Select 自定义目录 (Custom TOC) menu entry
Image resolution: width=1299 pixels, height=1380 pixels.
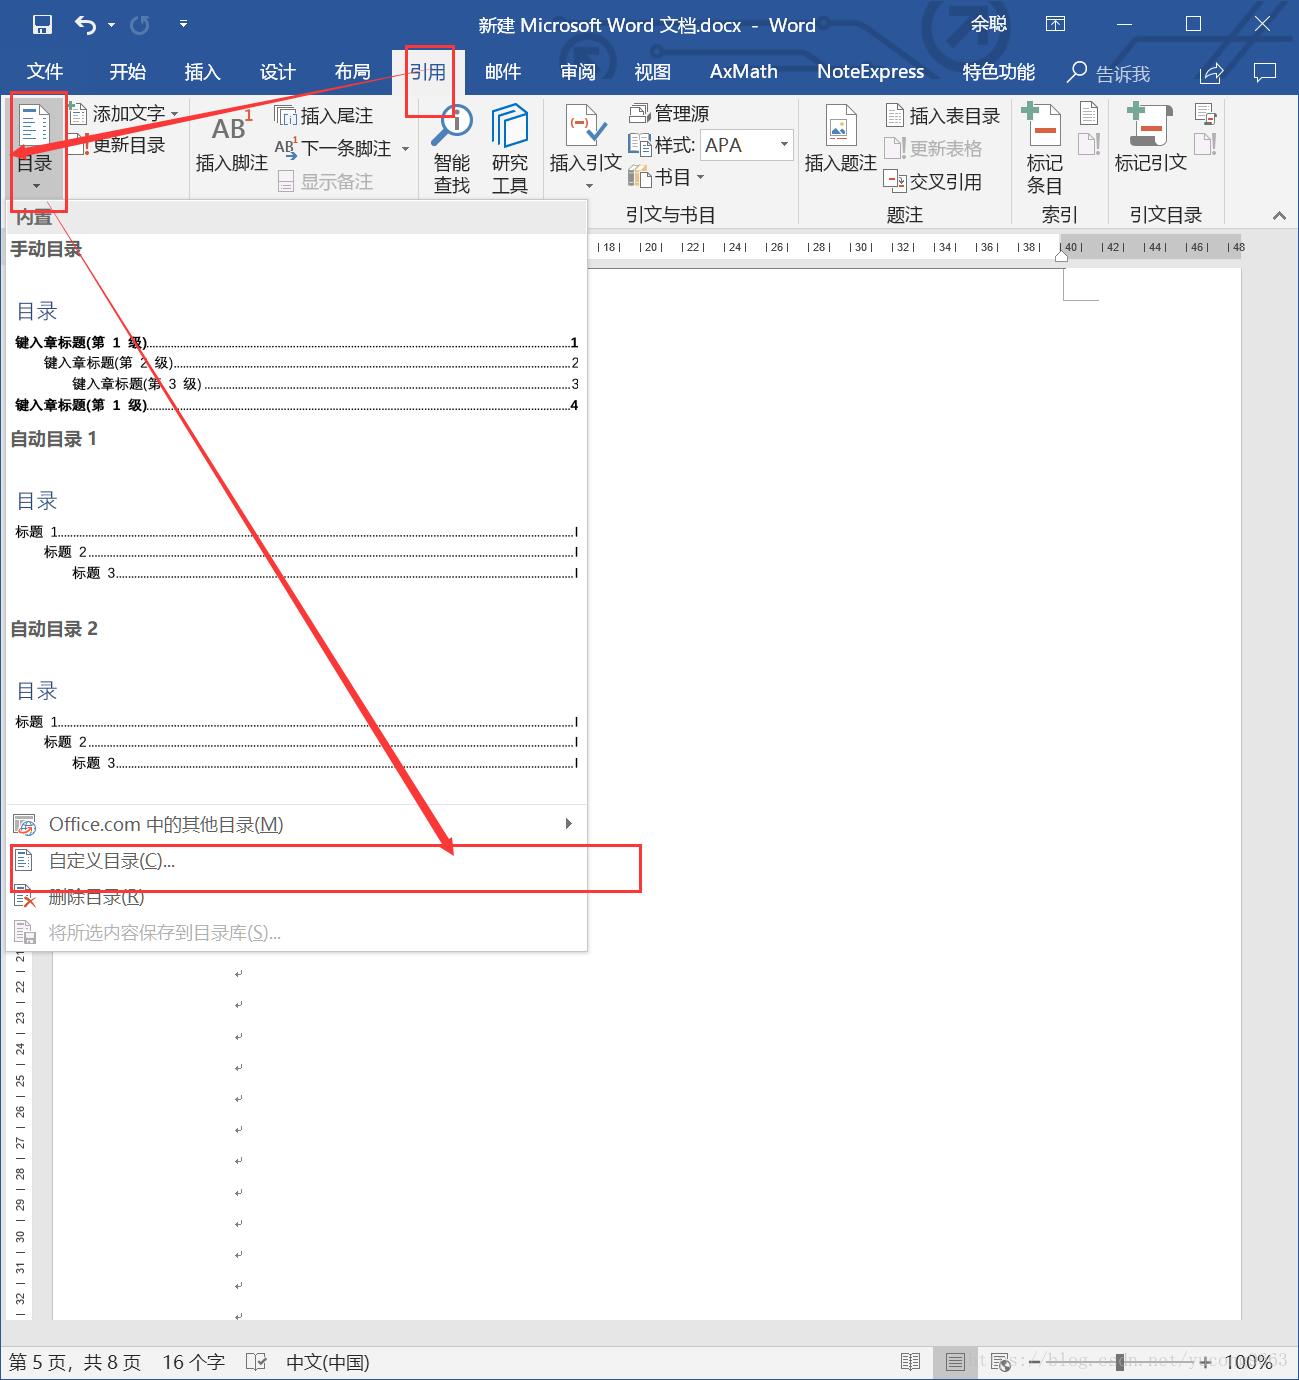112,861
